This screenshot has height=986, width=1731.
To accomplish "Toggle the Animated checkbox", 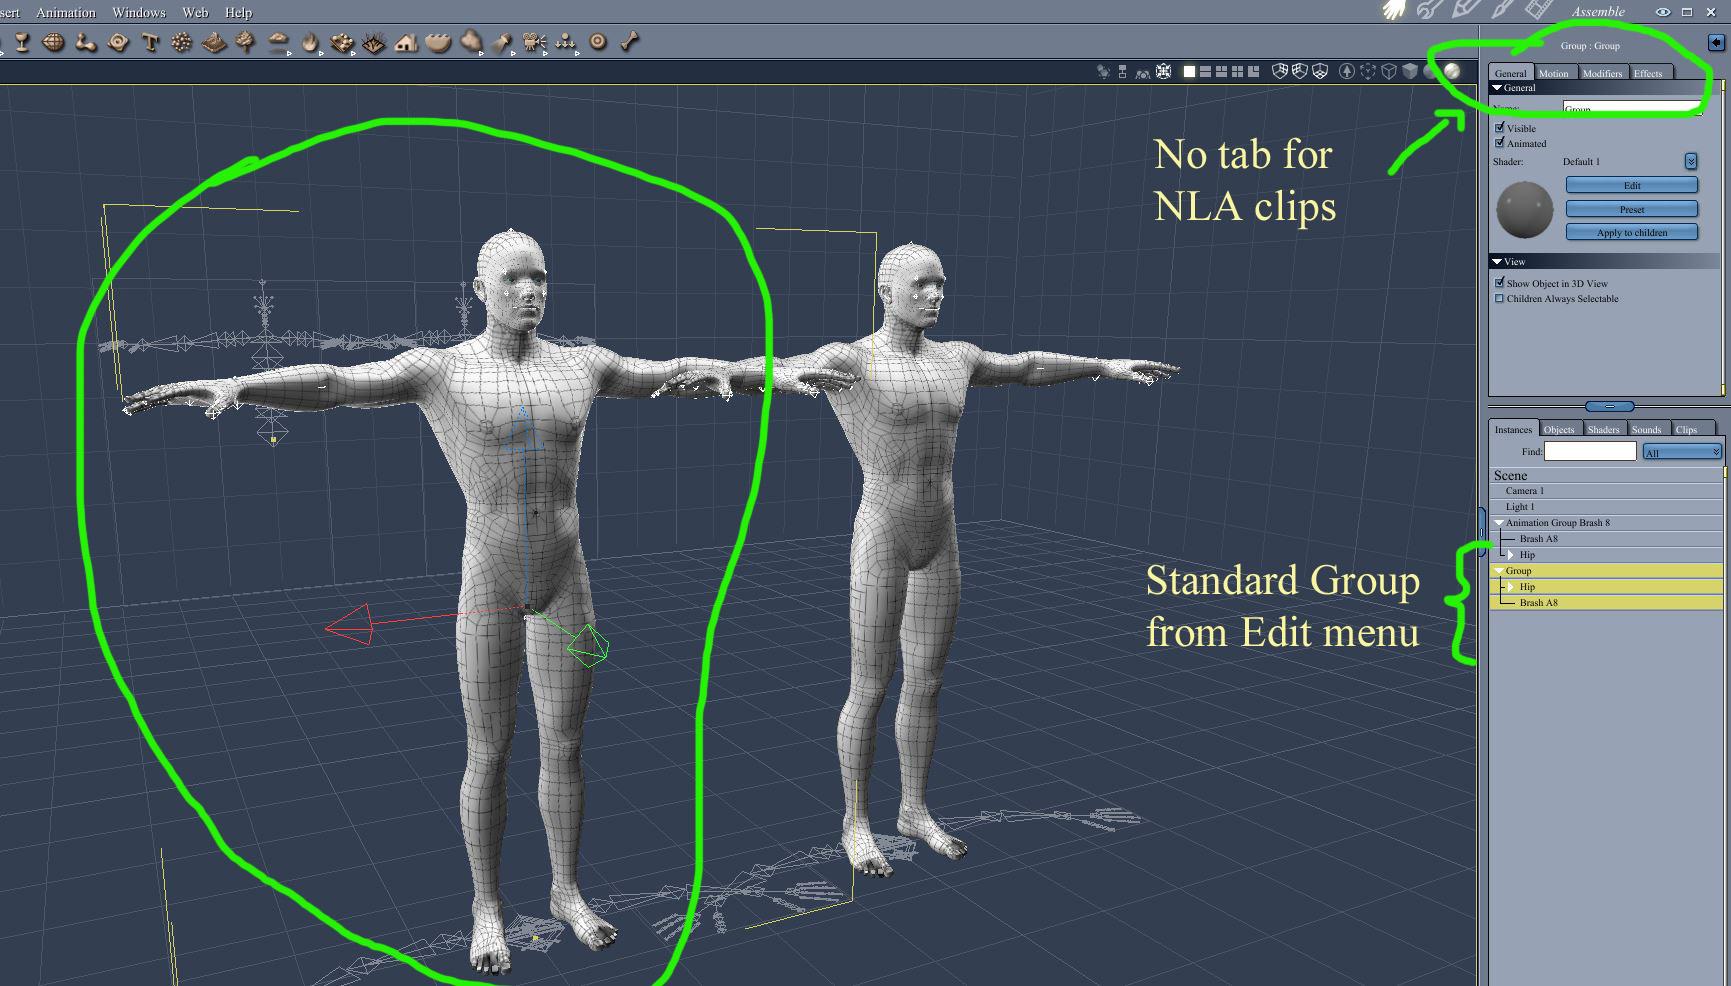I will [x=1499, y=143].
